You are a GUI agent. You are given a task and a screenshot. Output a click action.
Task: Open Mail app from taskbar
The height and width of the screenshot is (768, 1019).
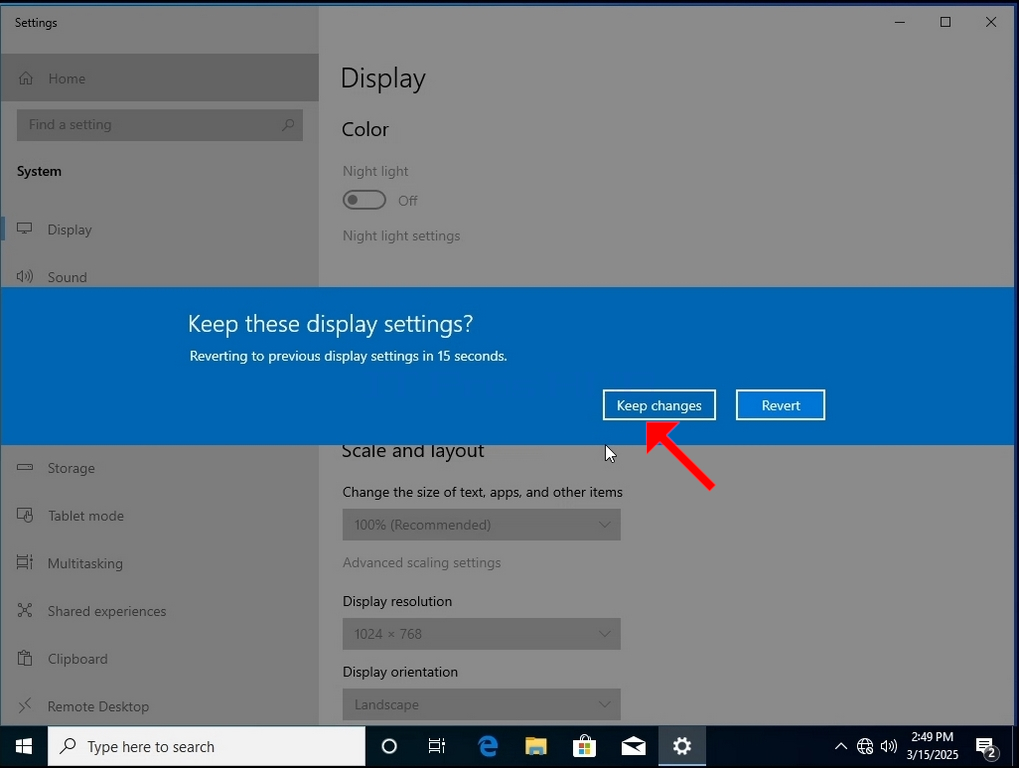click(x=633, y=747)
